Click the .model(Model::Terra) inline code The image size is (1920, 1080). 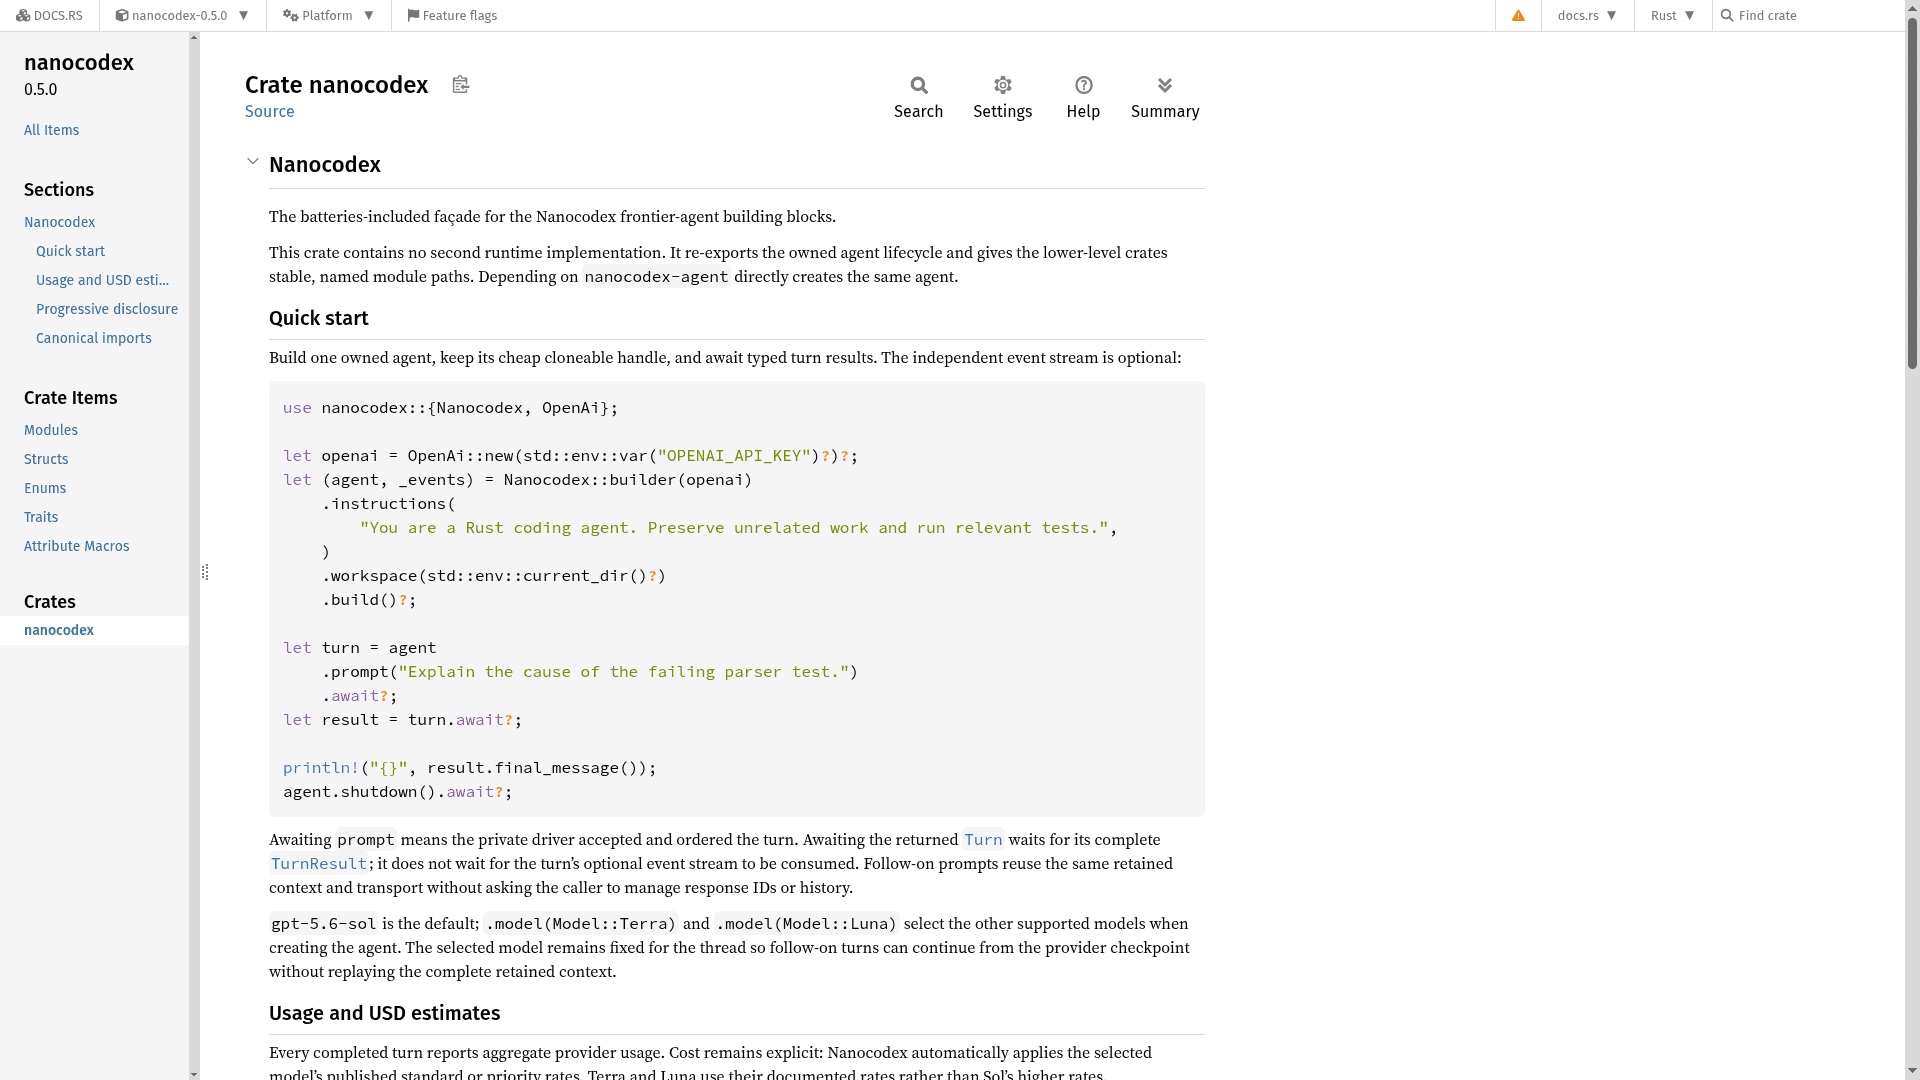tap(581, 924)
